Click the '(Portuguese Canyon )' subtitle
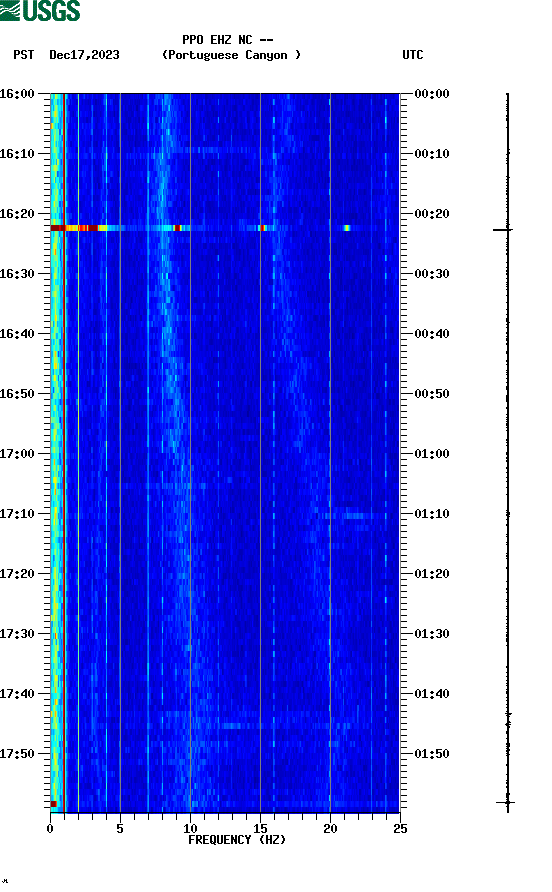Viewport: 552px width, 892px height. tap(232, 55)
